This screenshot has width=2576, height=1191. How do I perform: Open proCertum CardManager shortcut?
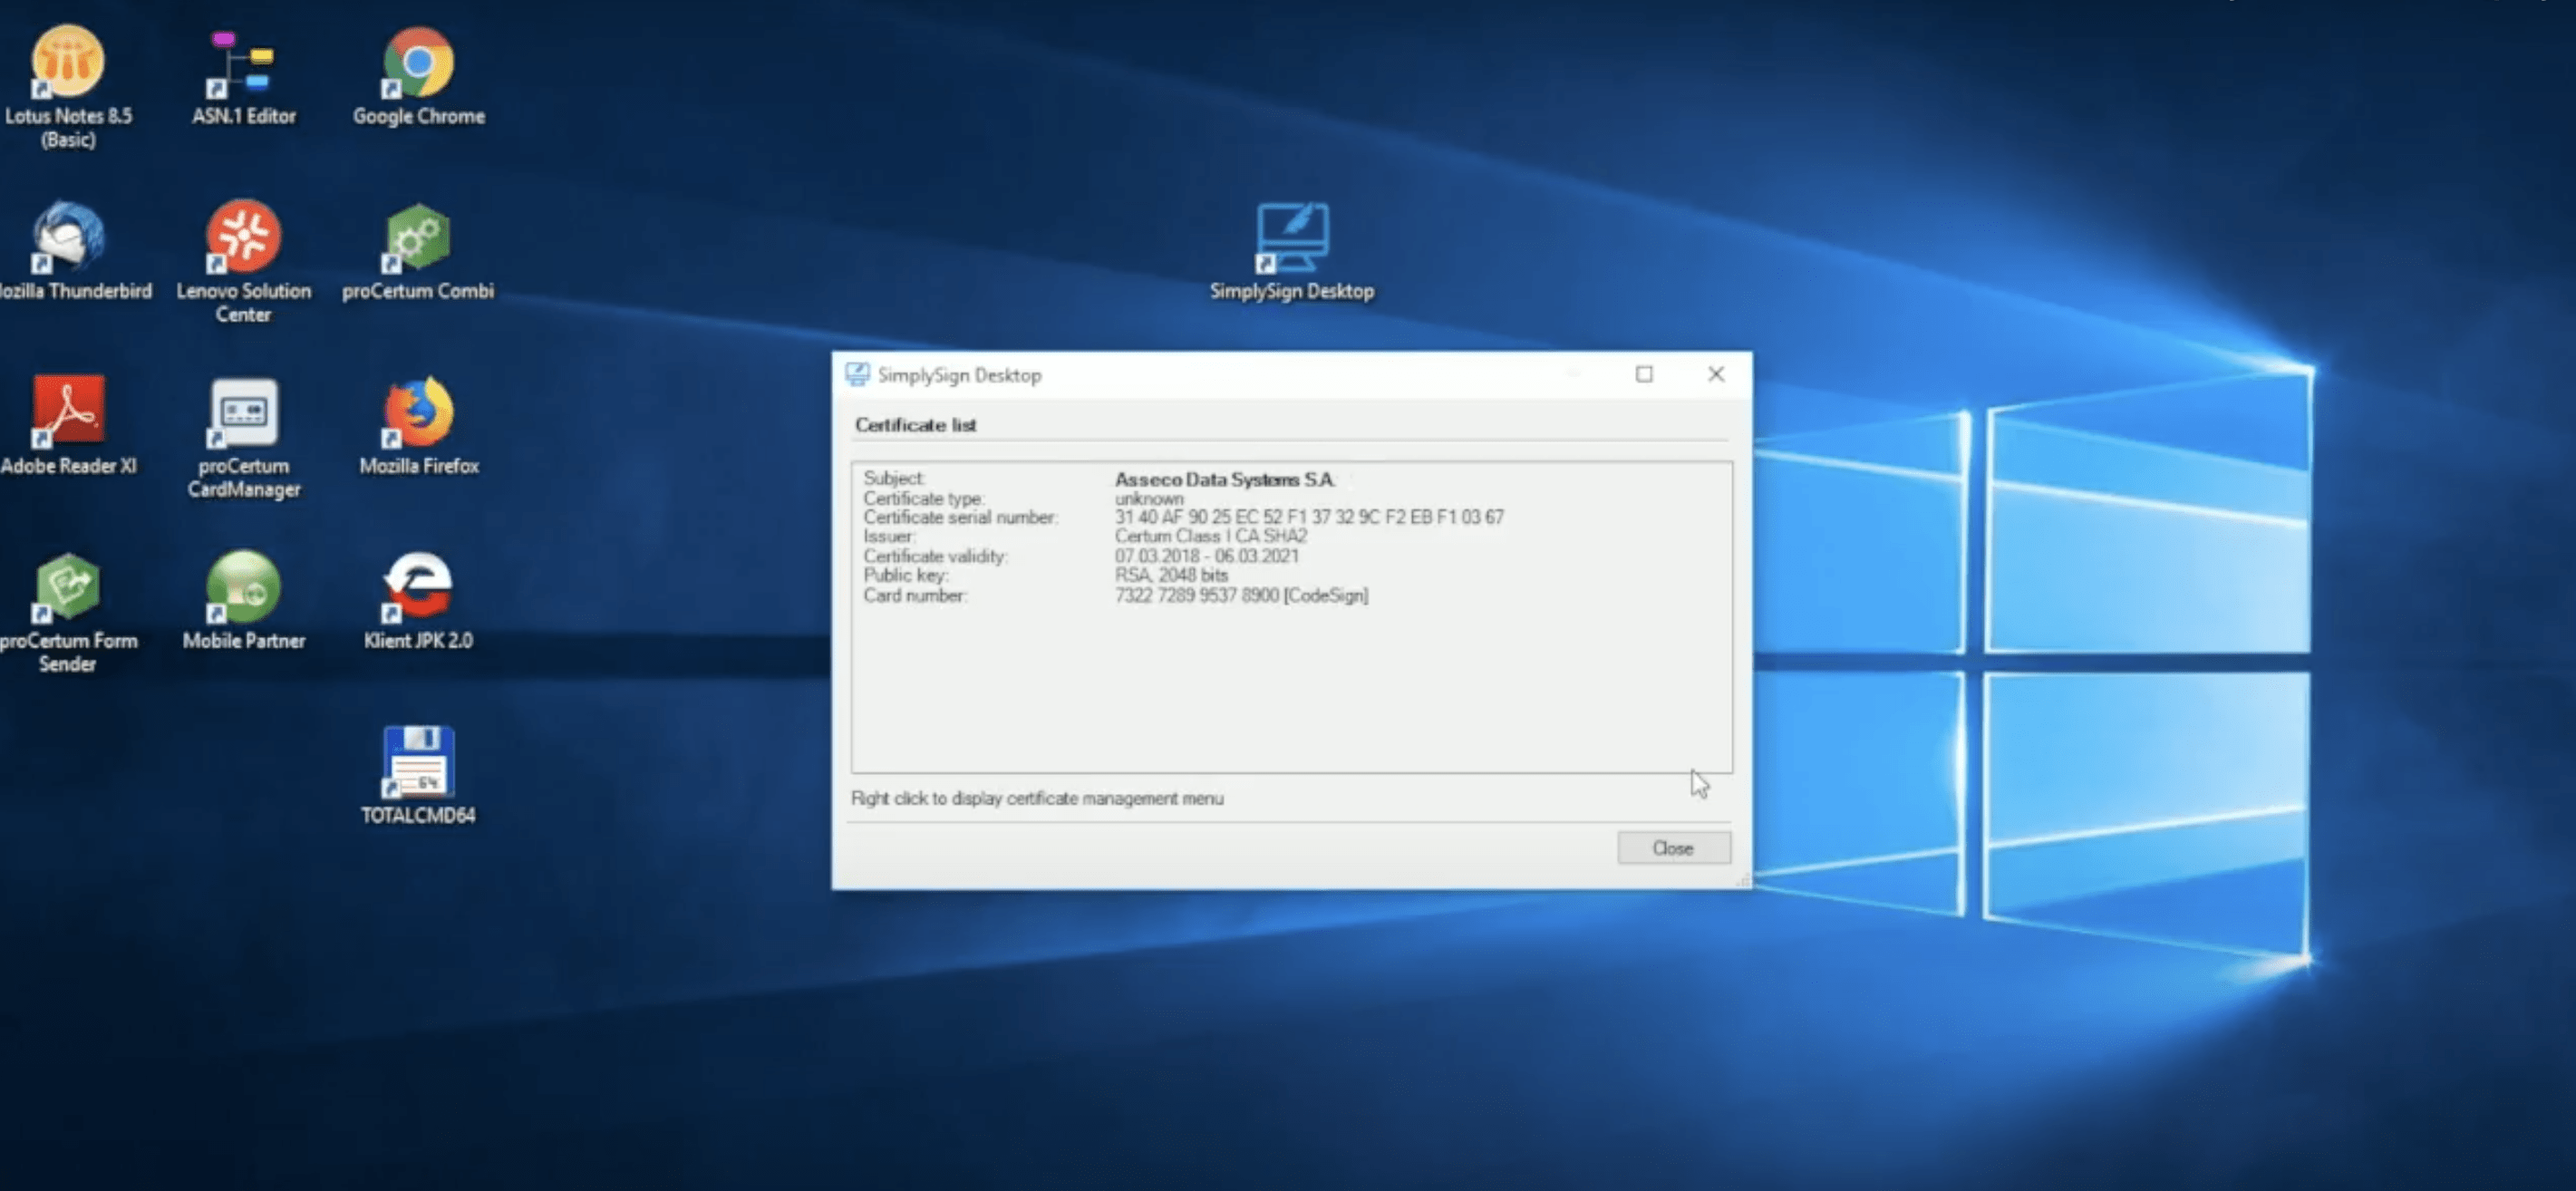click(243, 437)
